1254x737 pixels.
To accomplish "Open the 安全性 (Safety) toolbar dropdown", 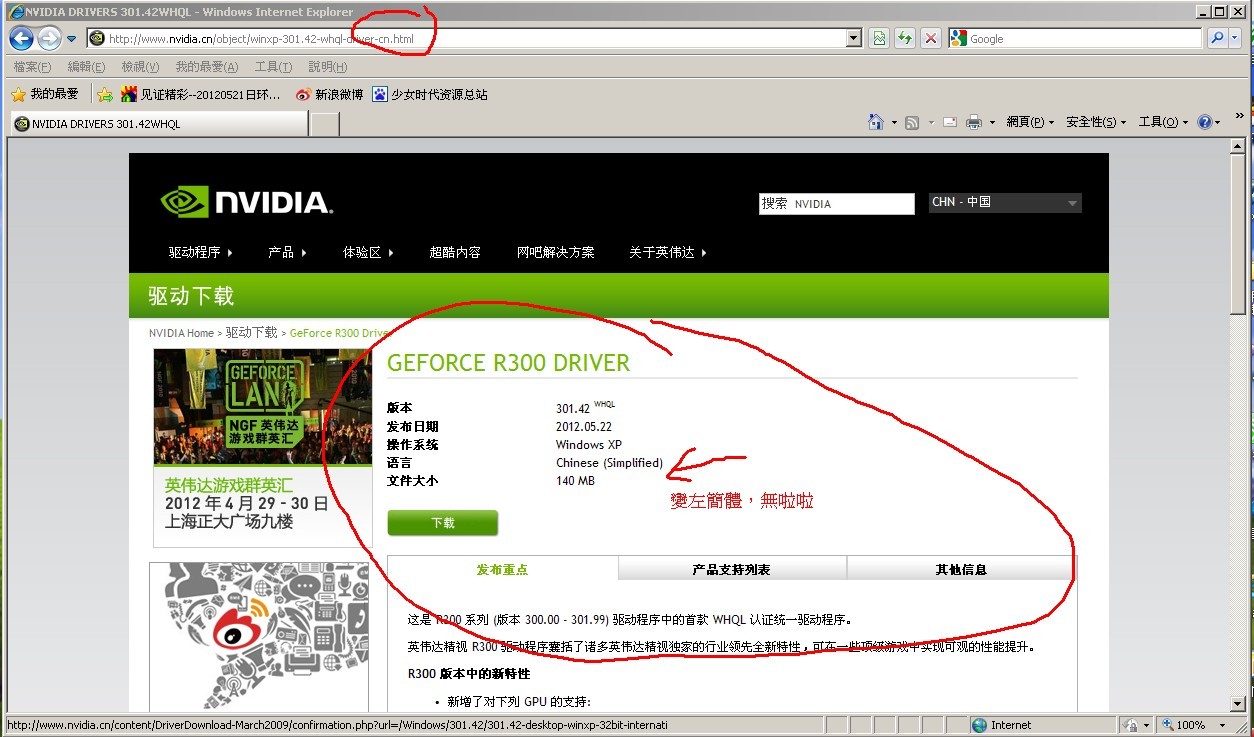I will click(1095, 122).
